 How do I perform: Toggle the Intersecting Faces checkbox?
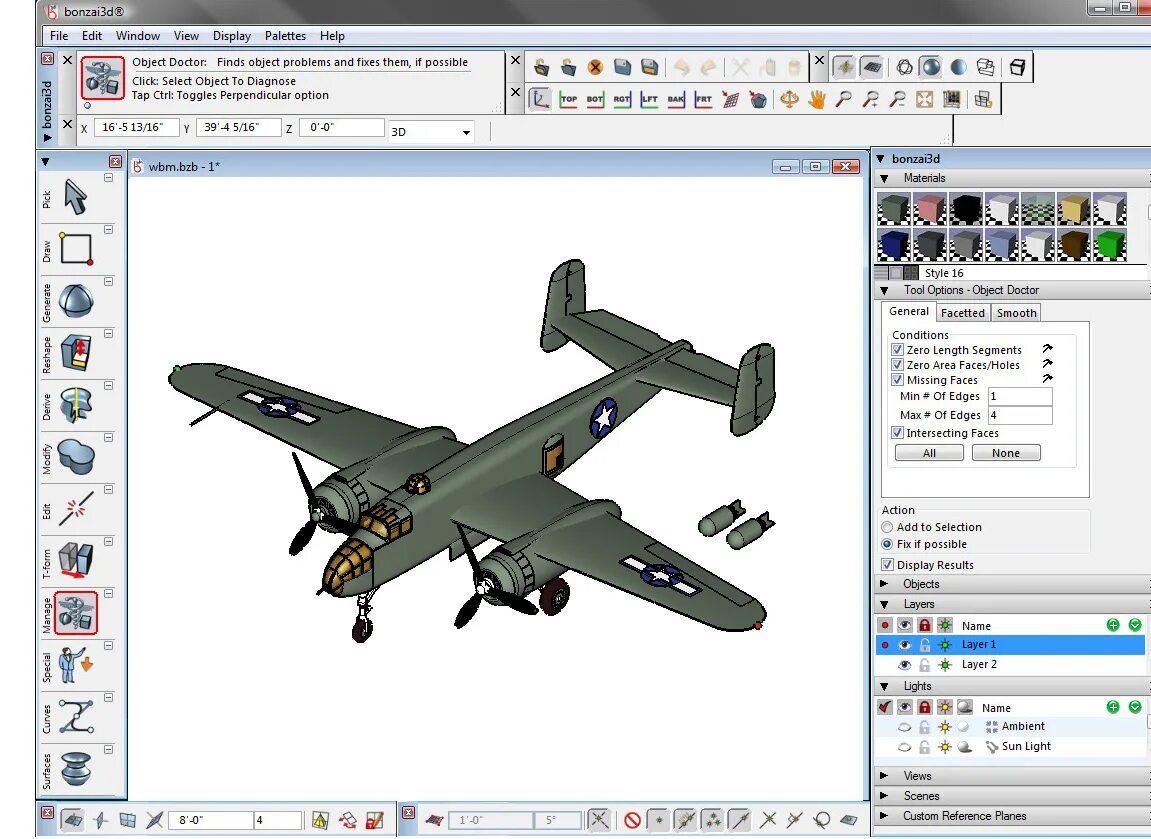pyautogui.click(x=897, y=433)
